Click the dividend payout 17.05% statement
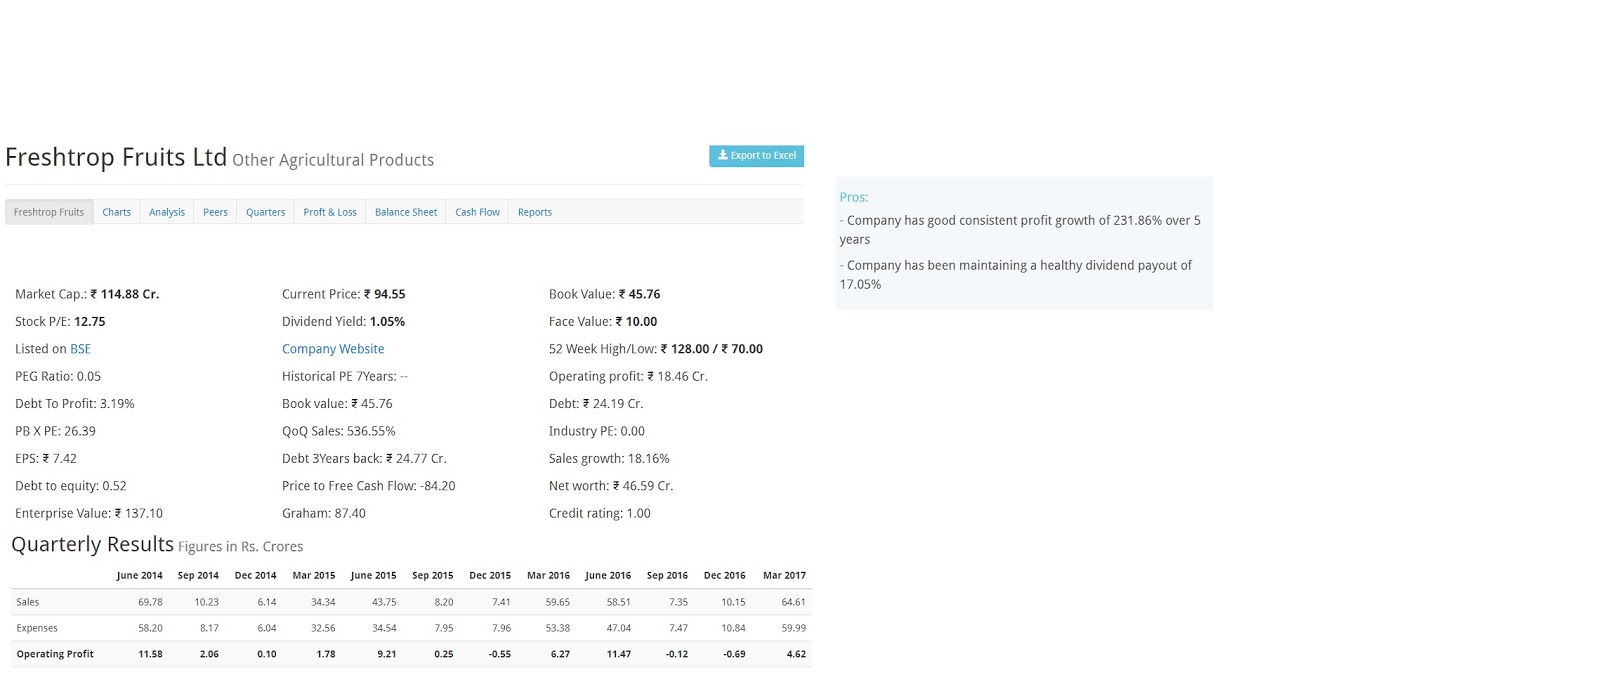The height and width of the screenshot is (694, 1600). 1016,275
